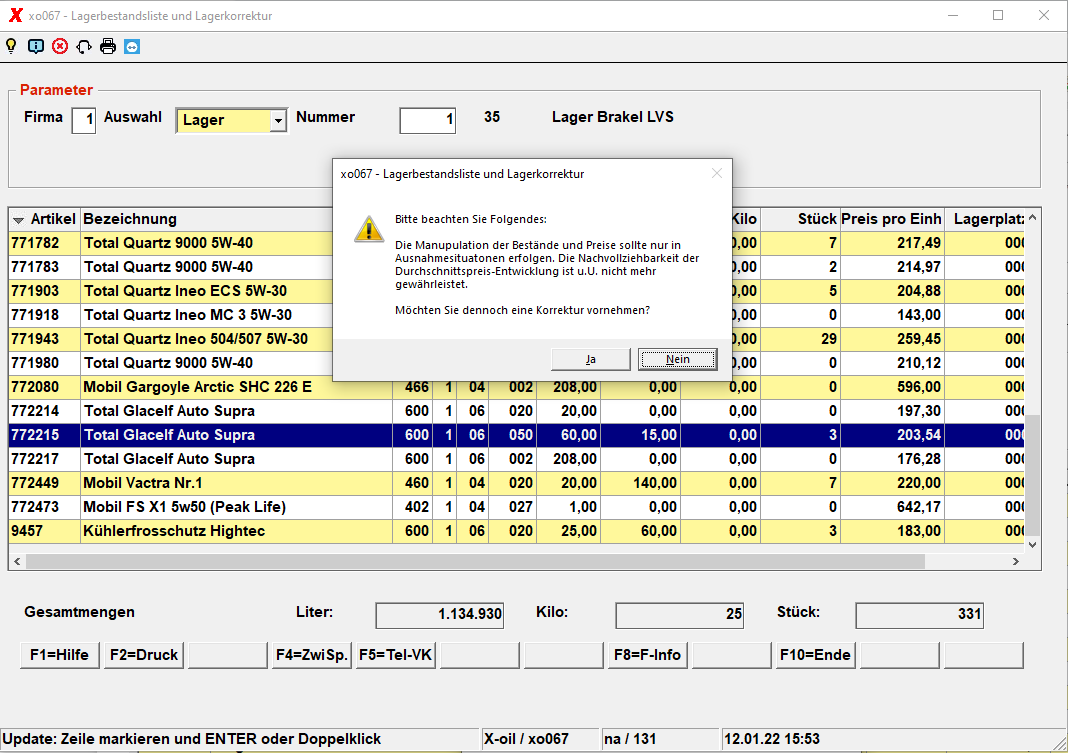This screenshot has height=753, width=1068.
Task: Maximize the xo067 main window
Action: pos(998,15)
